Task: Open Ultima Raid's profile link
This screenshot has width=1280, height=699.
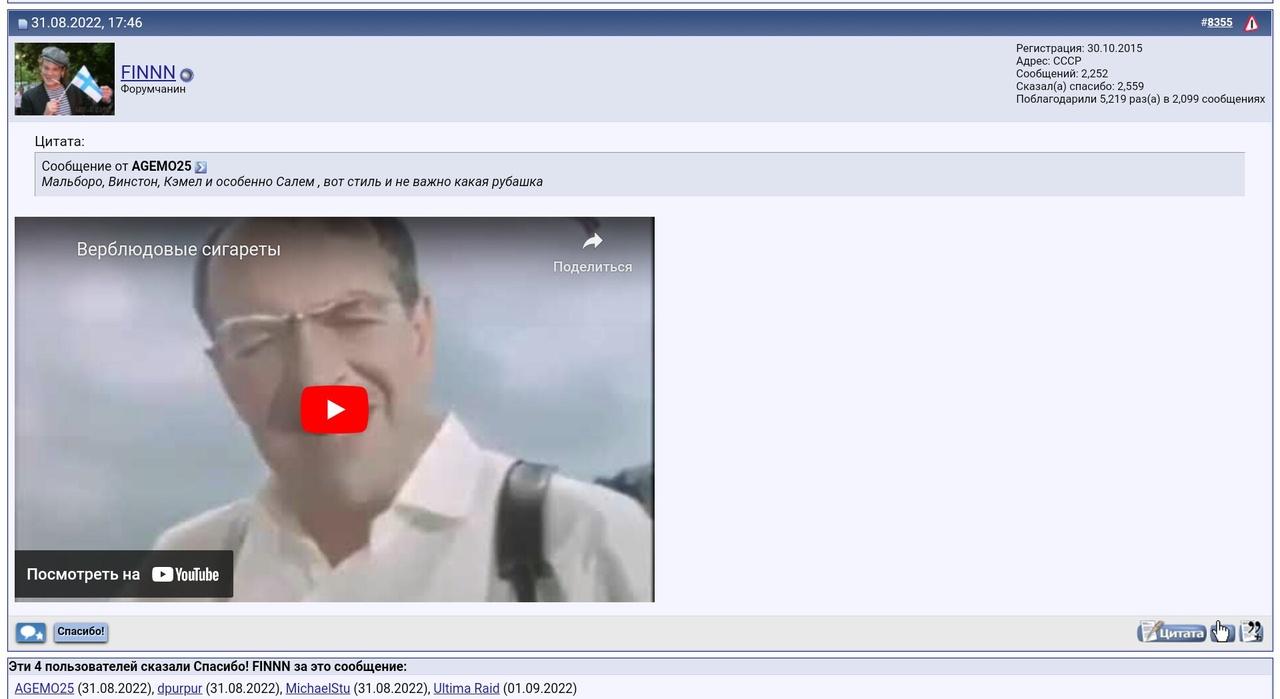Action: (x=466, y=688)
